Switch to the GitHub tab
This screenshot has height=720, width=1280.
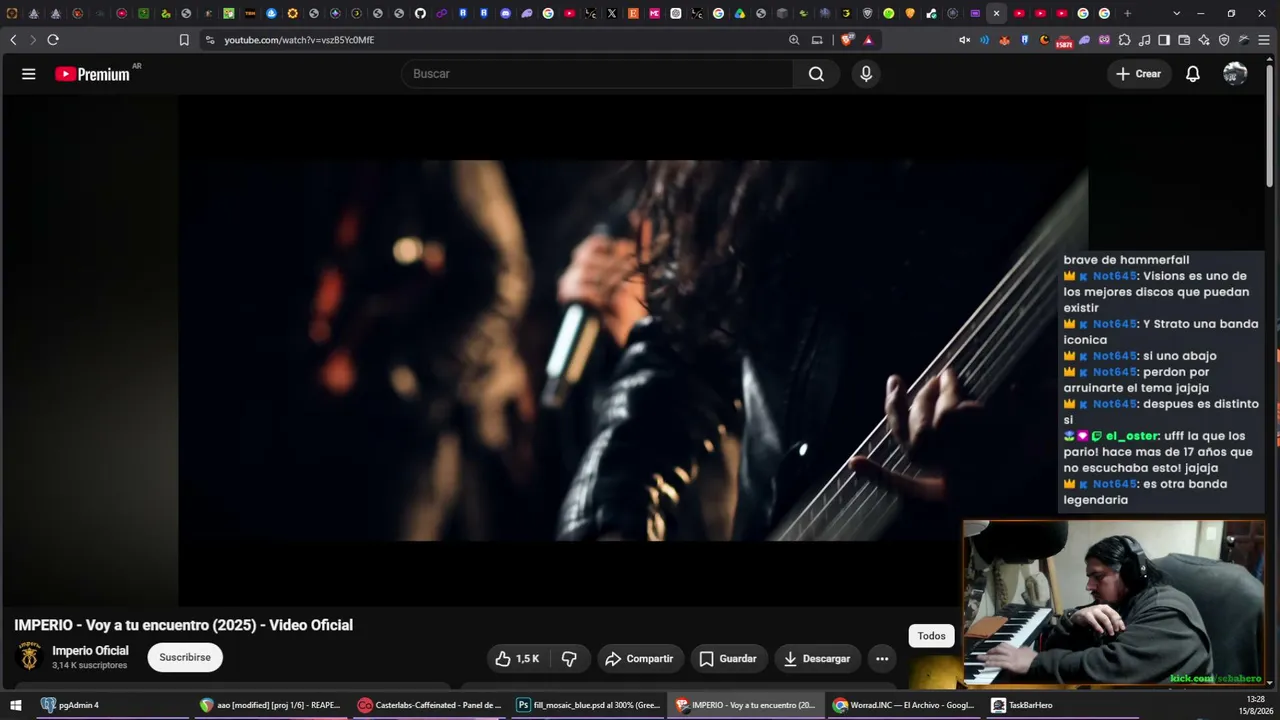pos(420,13)
